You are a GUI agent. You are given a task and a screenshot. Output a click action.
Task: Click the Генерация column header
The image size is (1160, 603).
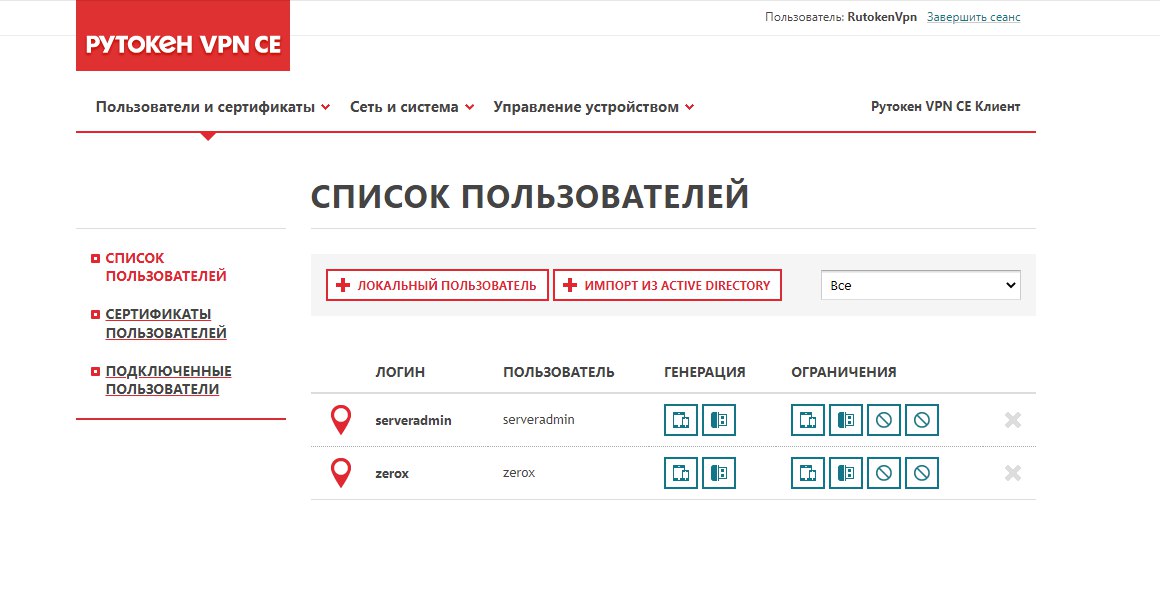704,372
